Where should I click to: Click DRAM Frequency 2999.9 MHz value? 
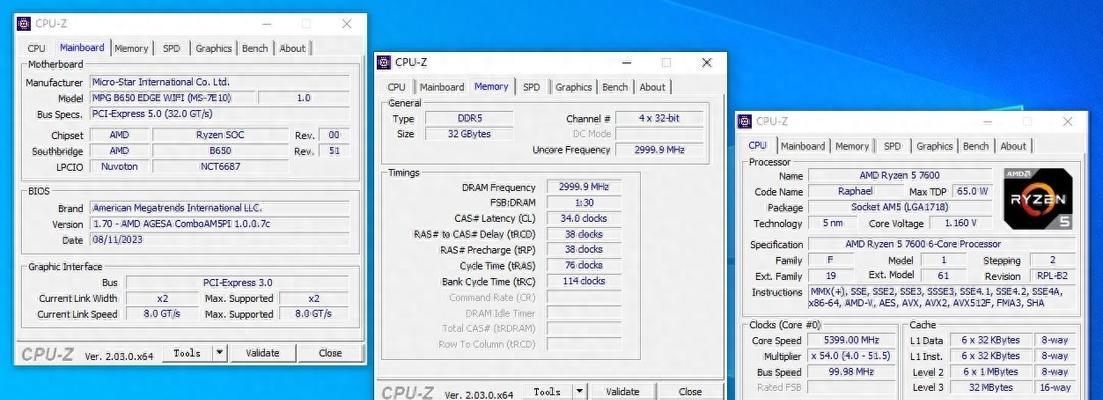pos(584,187)
